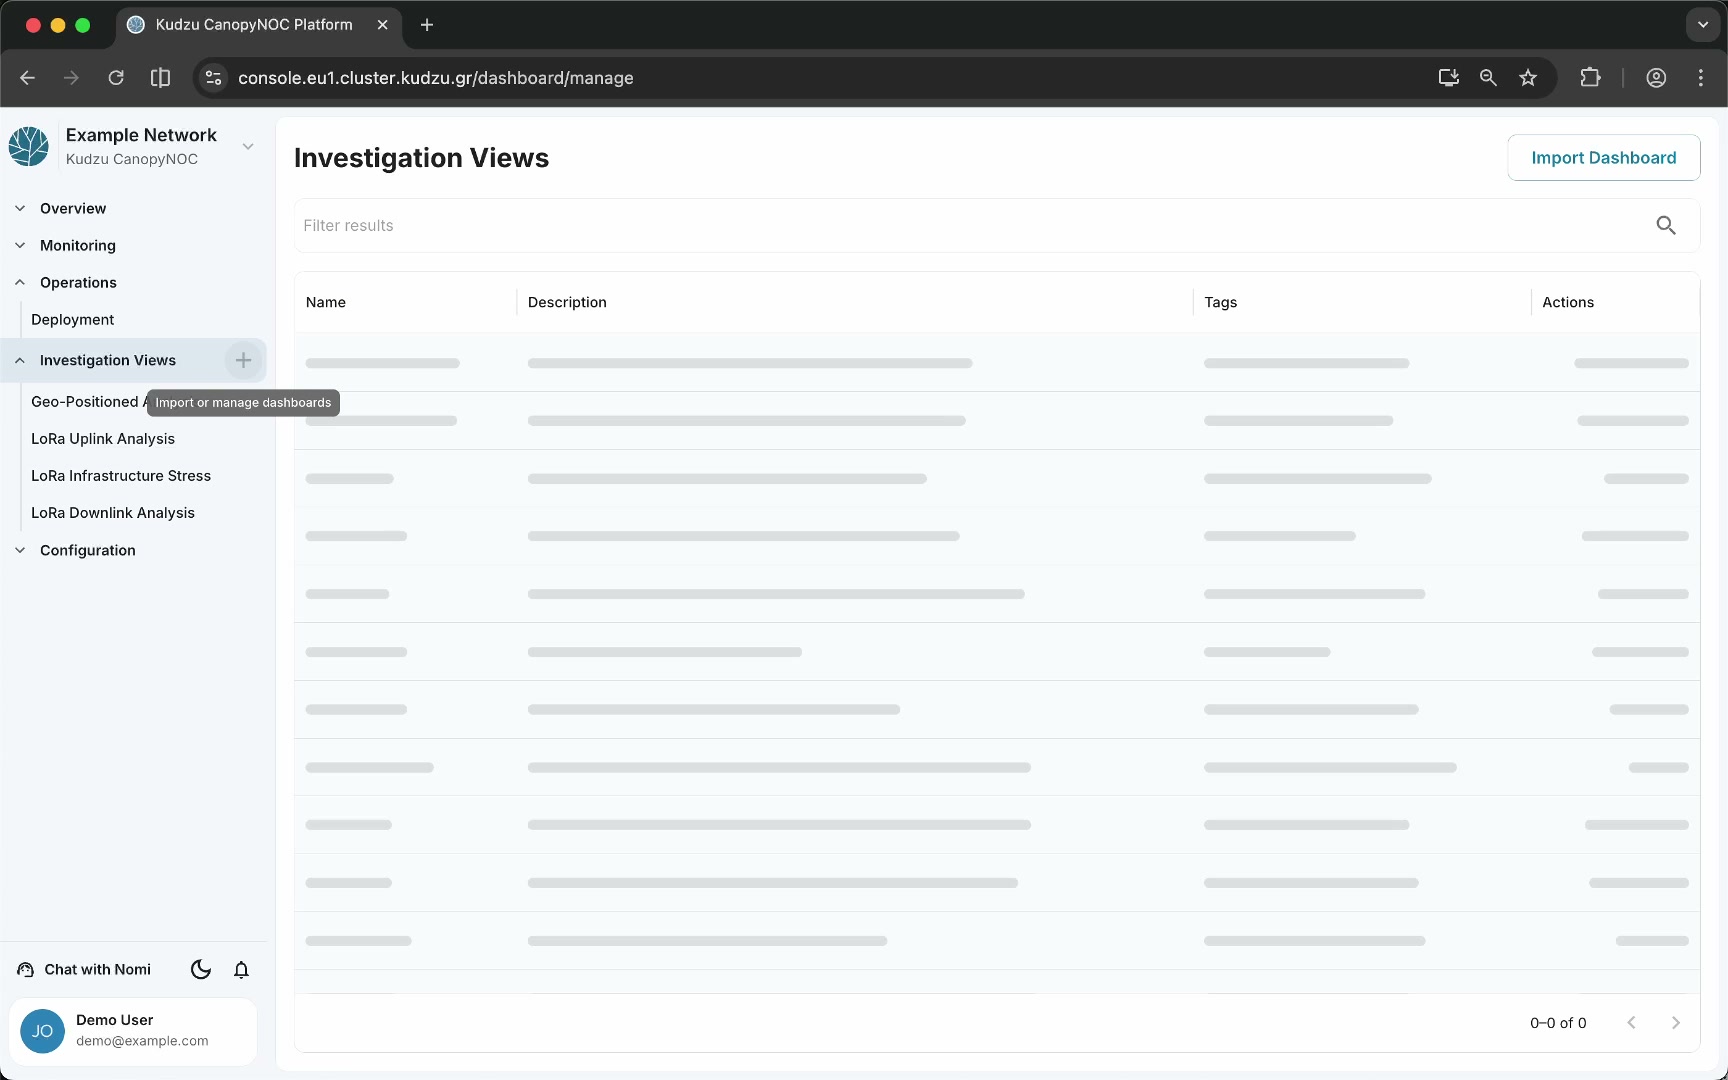Click the Import Dashboard button

pyautogui.click(x=1603, y=158)
